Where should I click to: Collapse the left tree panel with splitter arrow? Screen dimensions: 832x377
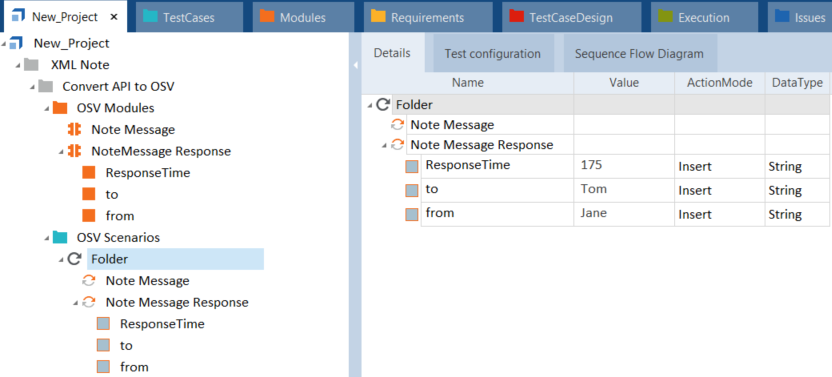pyautogui.click(x=356, y=65)
